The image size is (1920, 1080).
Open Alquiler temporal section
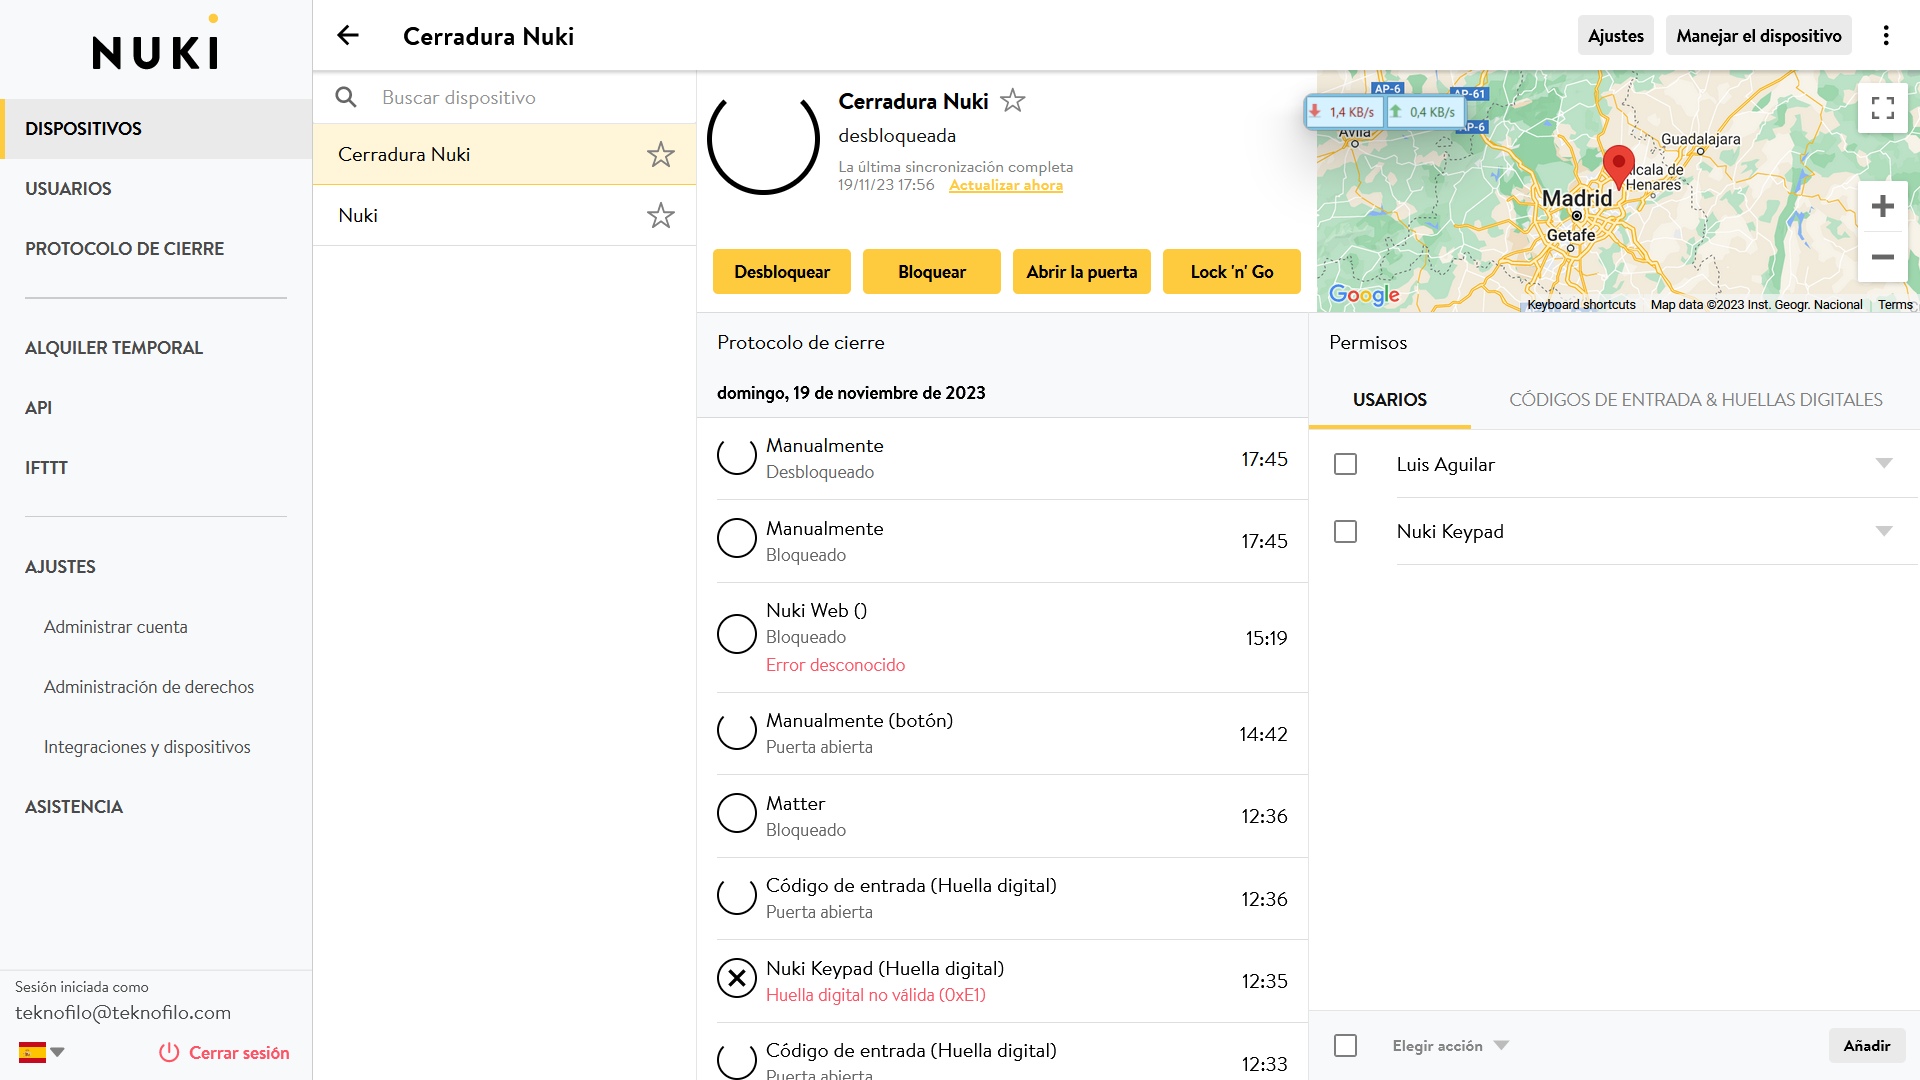[x=156, y=348]
